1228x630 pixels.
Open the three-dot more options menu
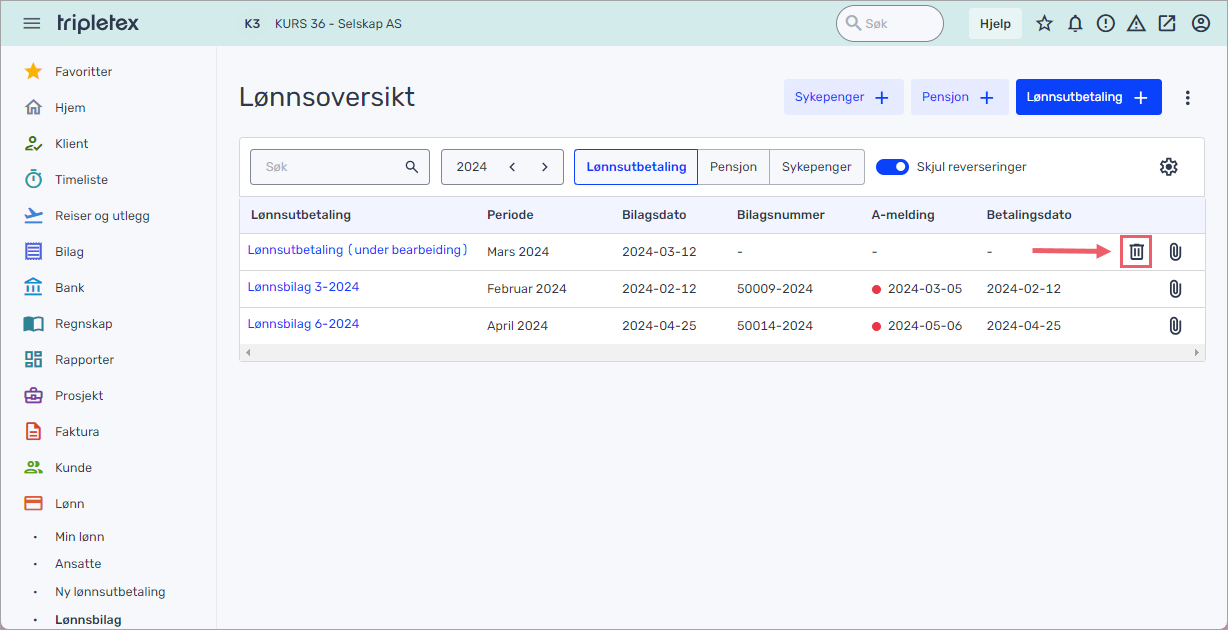point(1188,97)
